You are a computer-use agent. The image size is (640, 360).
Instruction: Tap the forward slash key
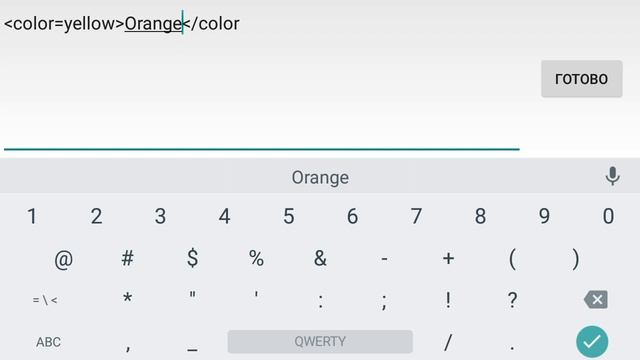click(x=448, y=342)
